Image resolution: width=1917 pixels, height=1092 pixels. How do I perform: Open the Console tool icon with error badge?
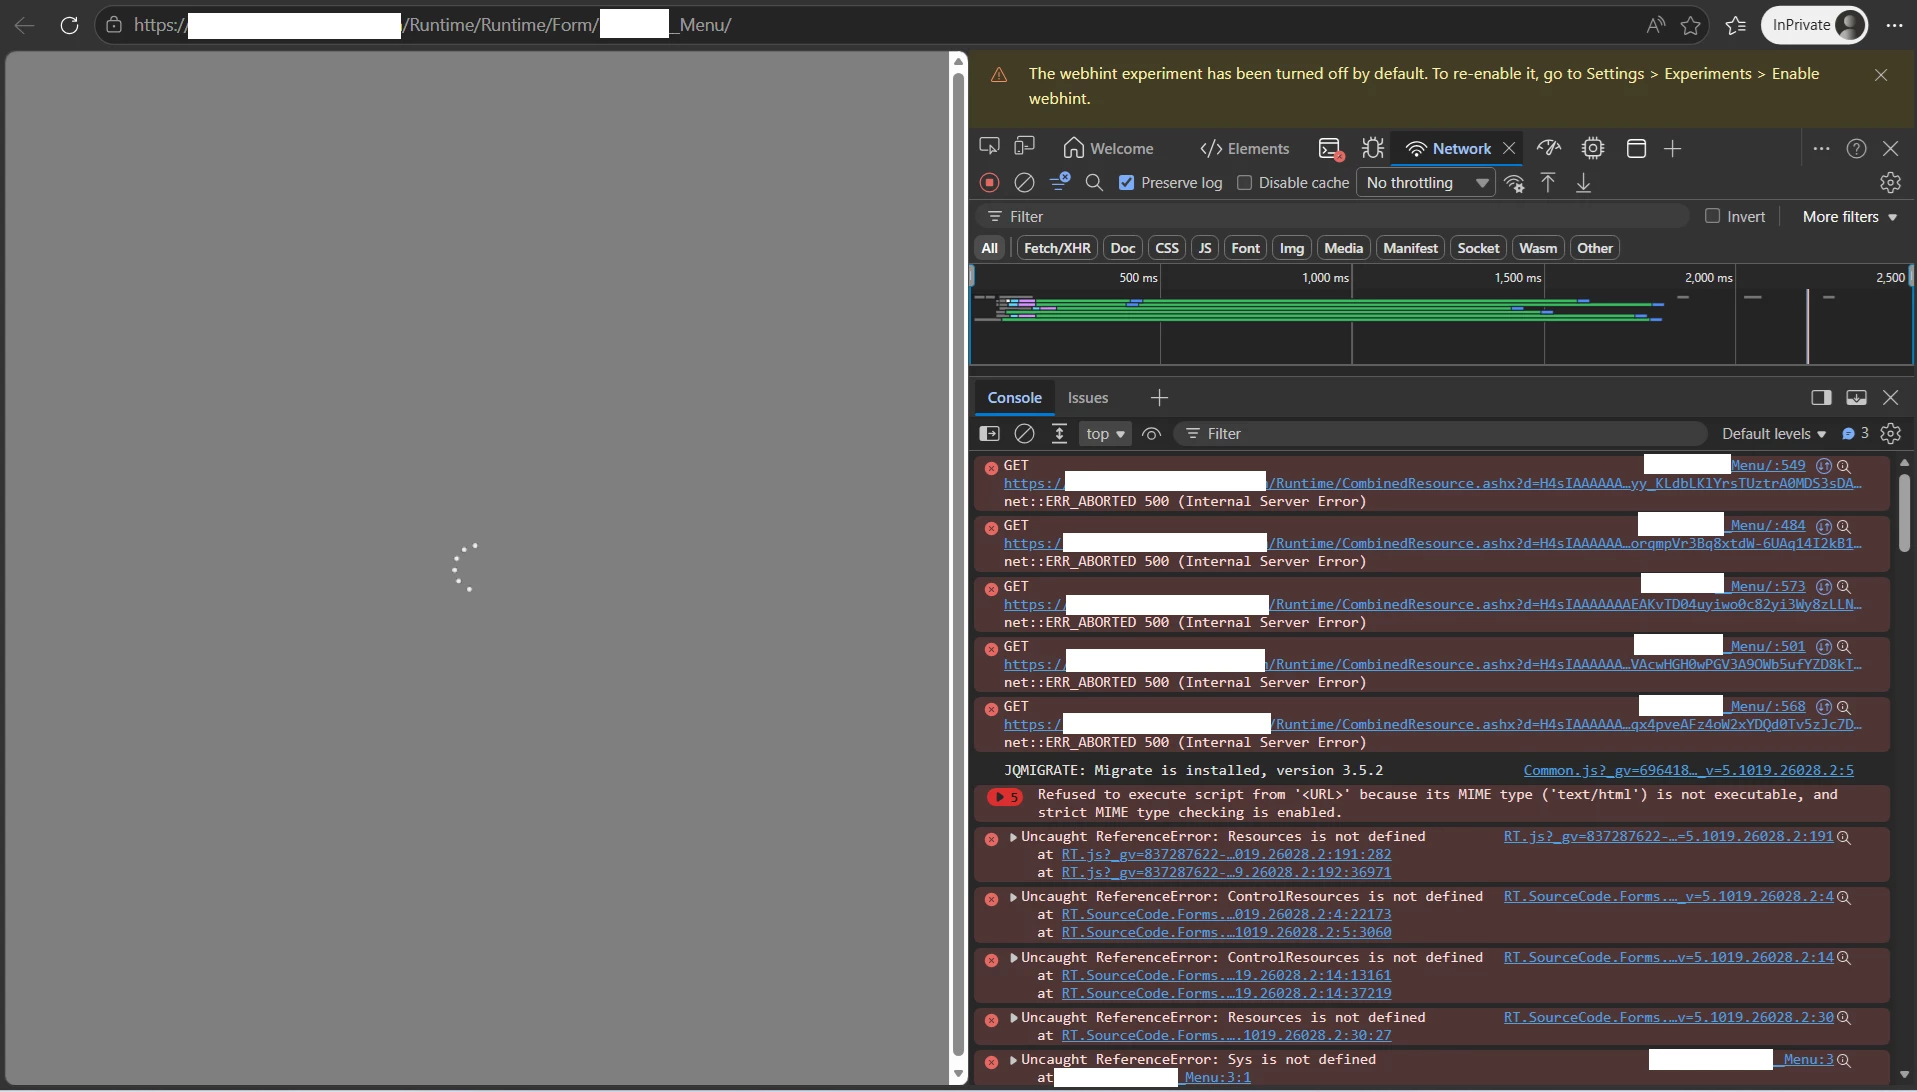coord(1330,148)
